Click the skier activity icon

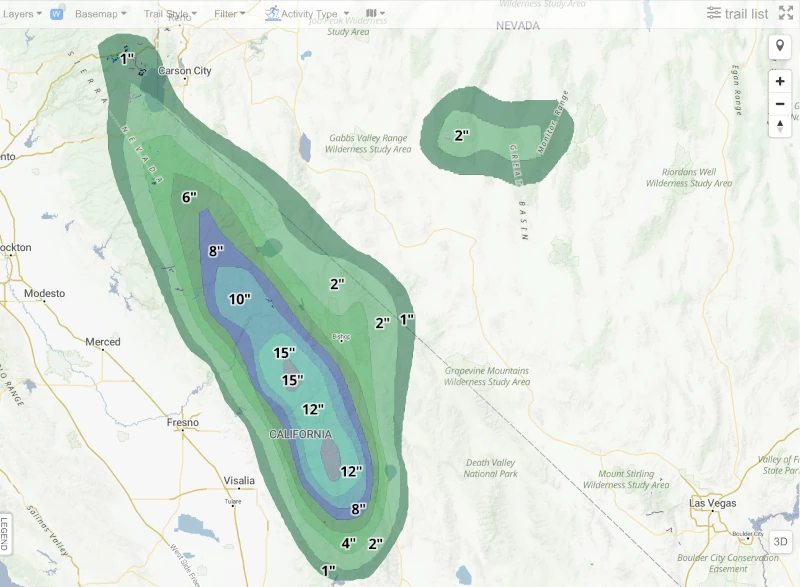[x=272, y=13]
